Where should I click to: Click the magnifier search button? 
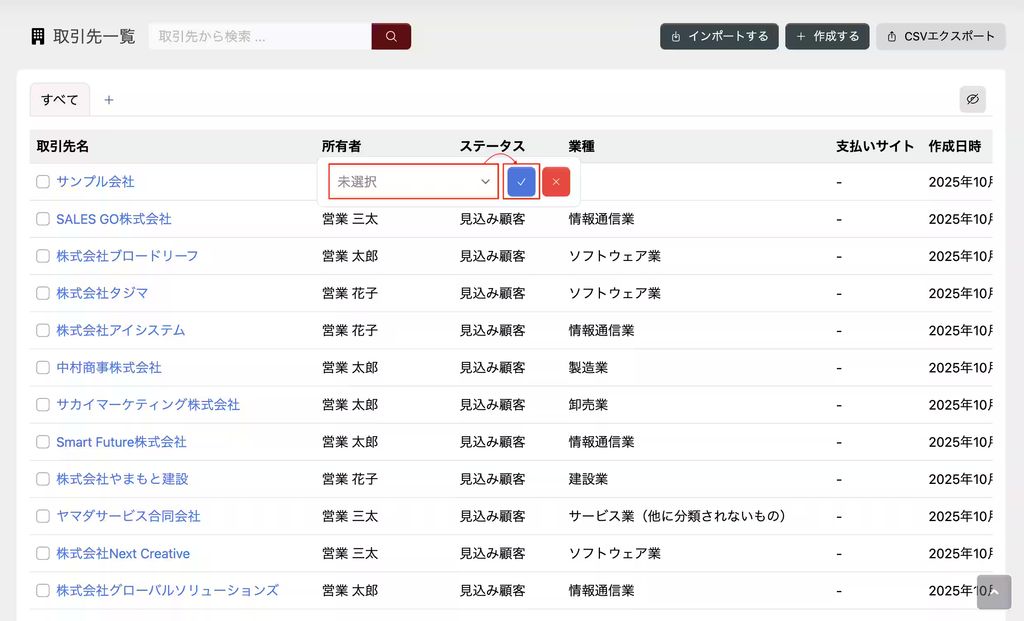pyautogui.click(x=391, y=37)
